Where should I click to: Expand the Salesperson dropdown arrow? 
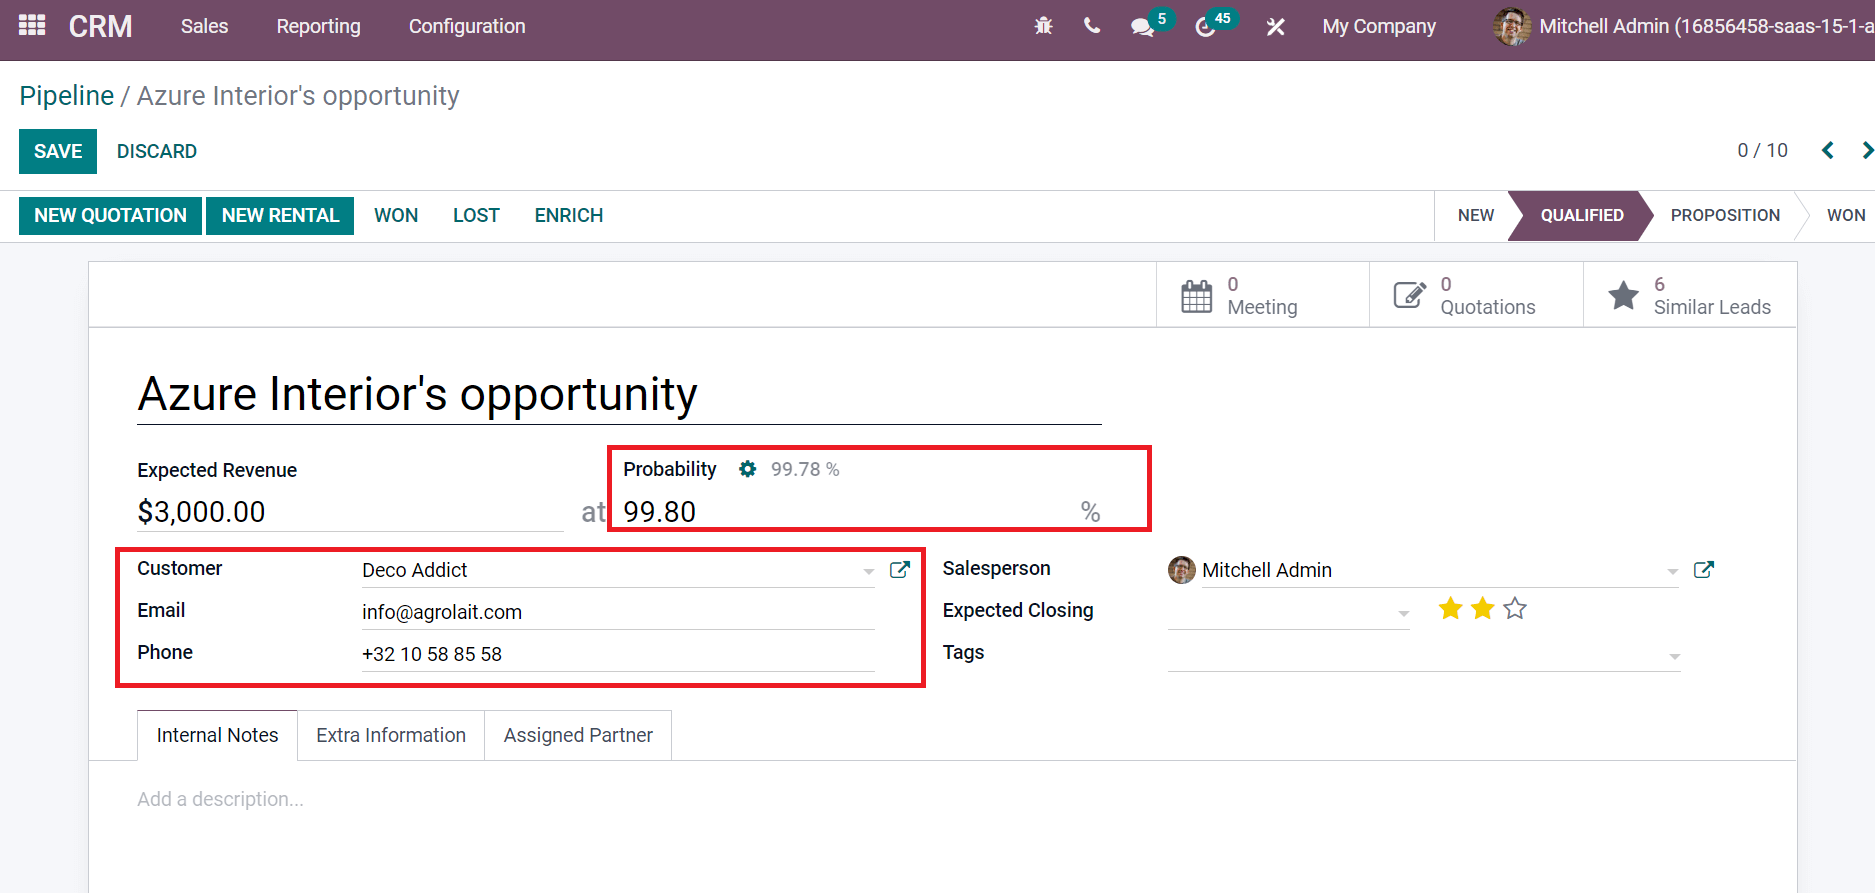point(1672,571)
